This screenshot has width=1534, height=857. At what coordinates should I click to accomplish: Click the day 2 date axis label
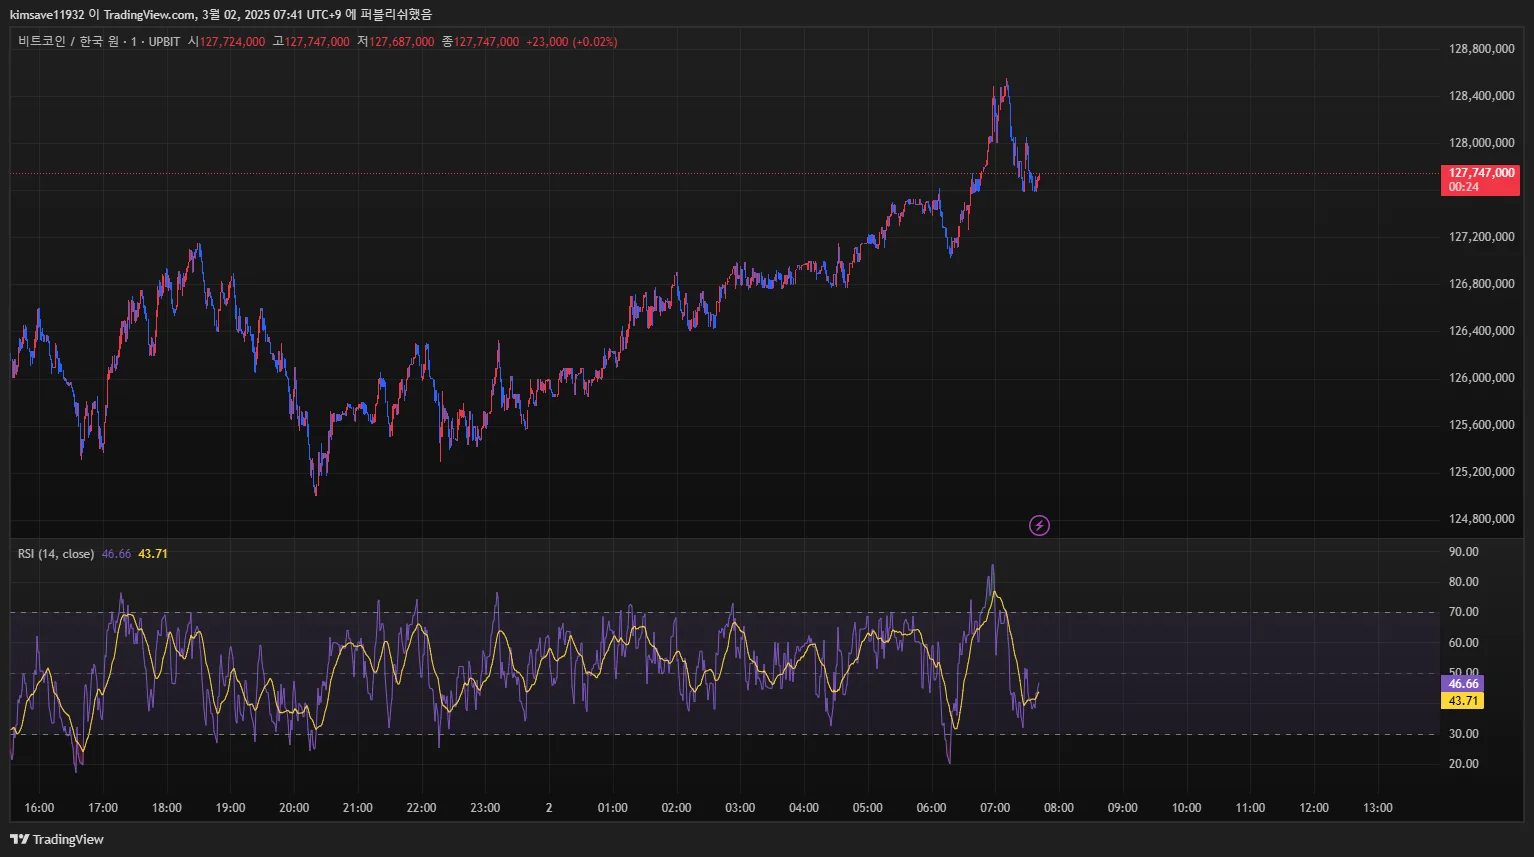pos(549,808)
